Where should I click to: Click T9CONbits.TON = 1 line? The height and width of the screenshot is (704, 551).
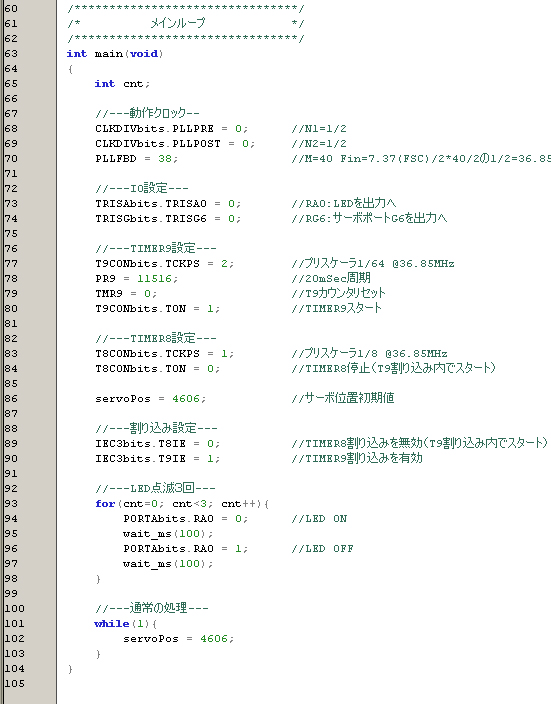tap(157, 309)
